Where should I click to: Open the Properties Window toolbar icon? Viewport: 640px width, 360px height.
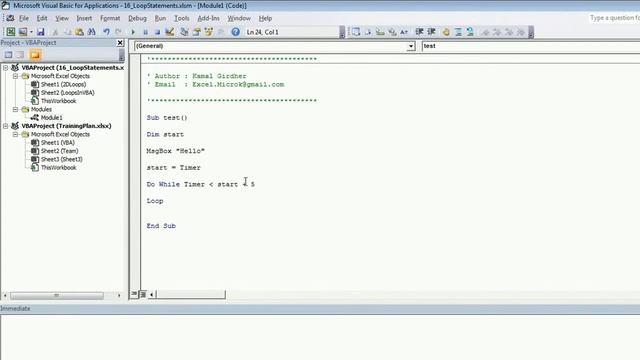tap(196, 32)
